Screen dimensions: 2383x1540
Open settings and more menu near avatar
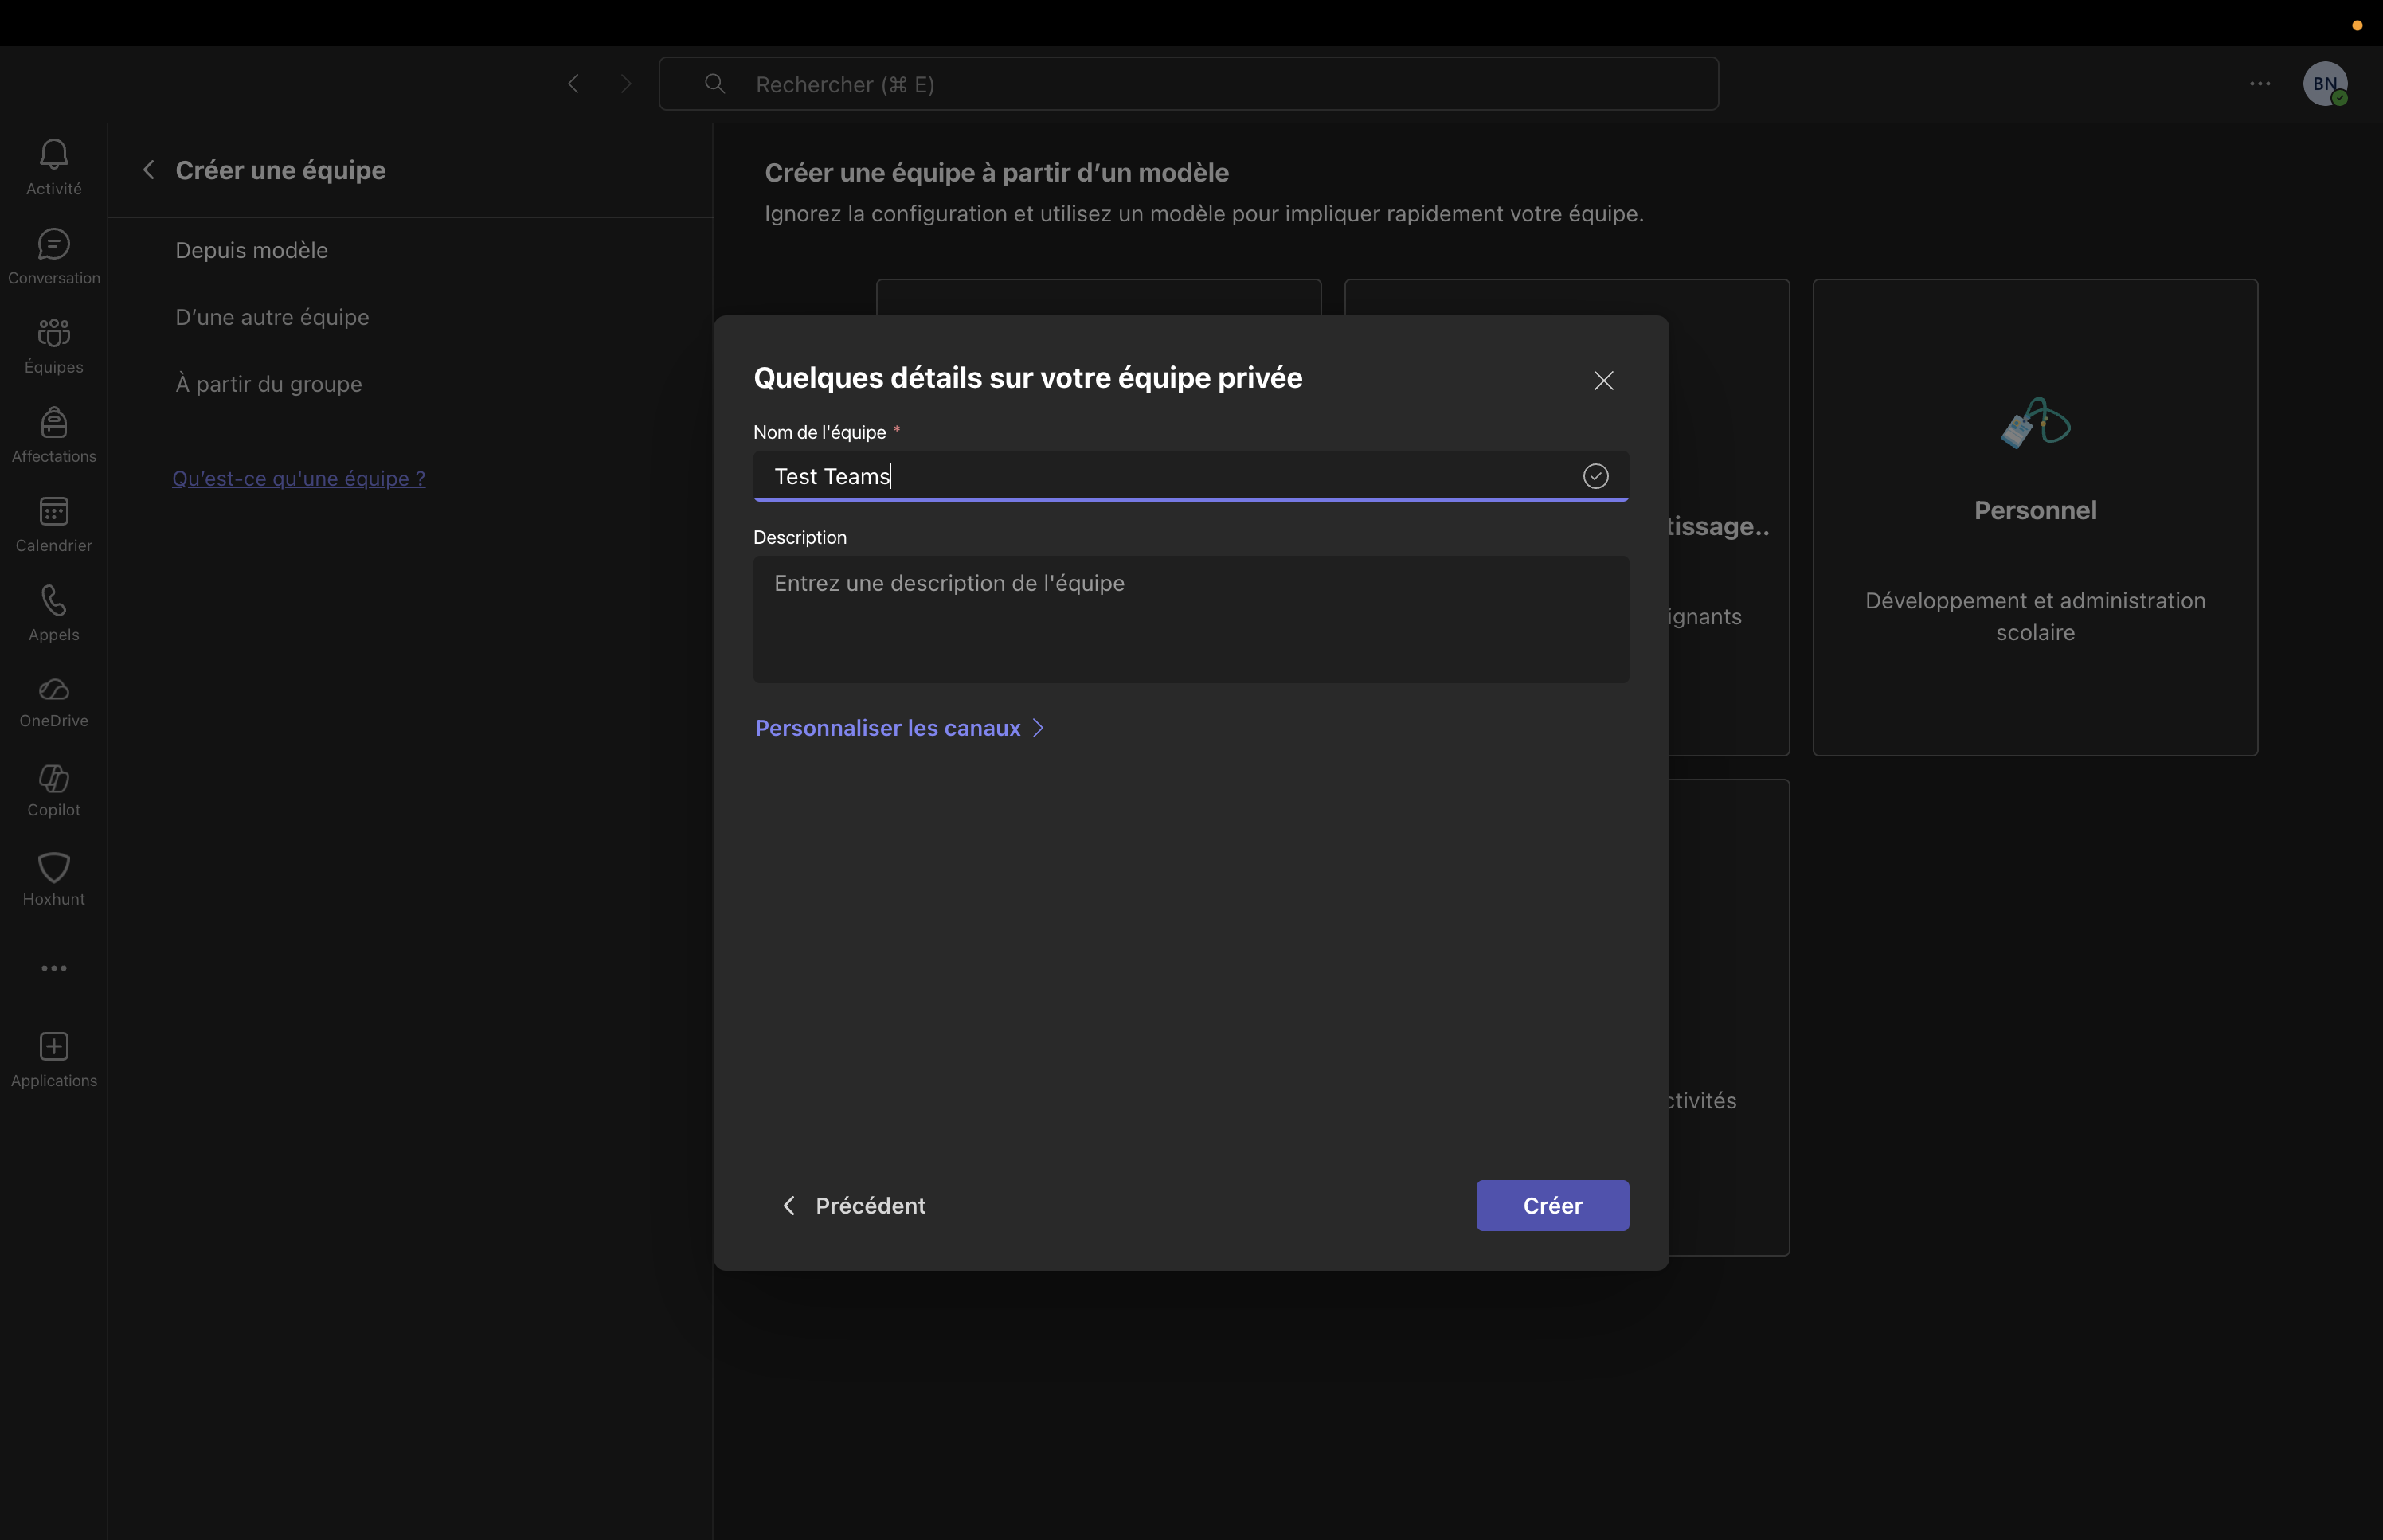click(x=2259, y=84)
